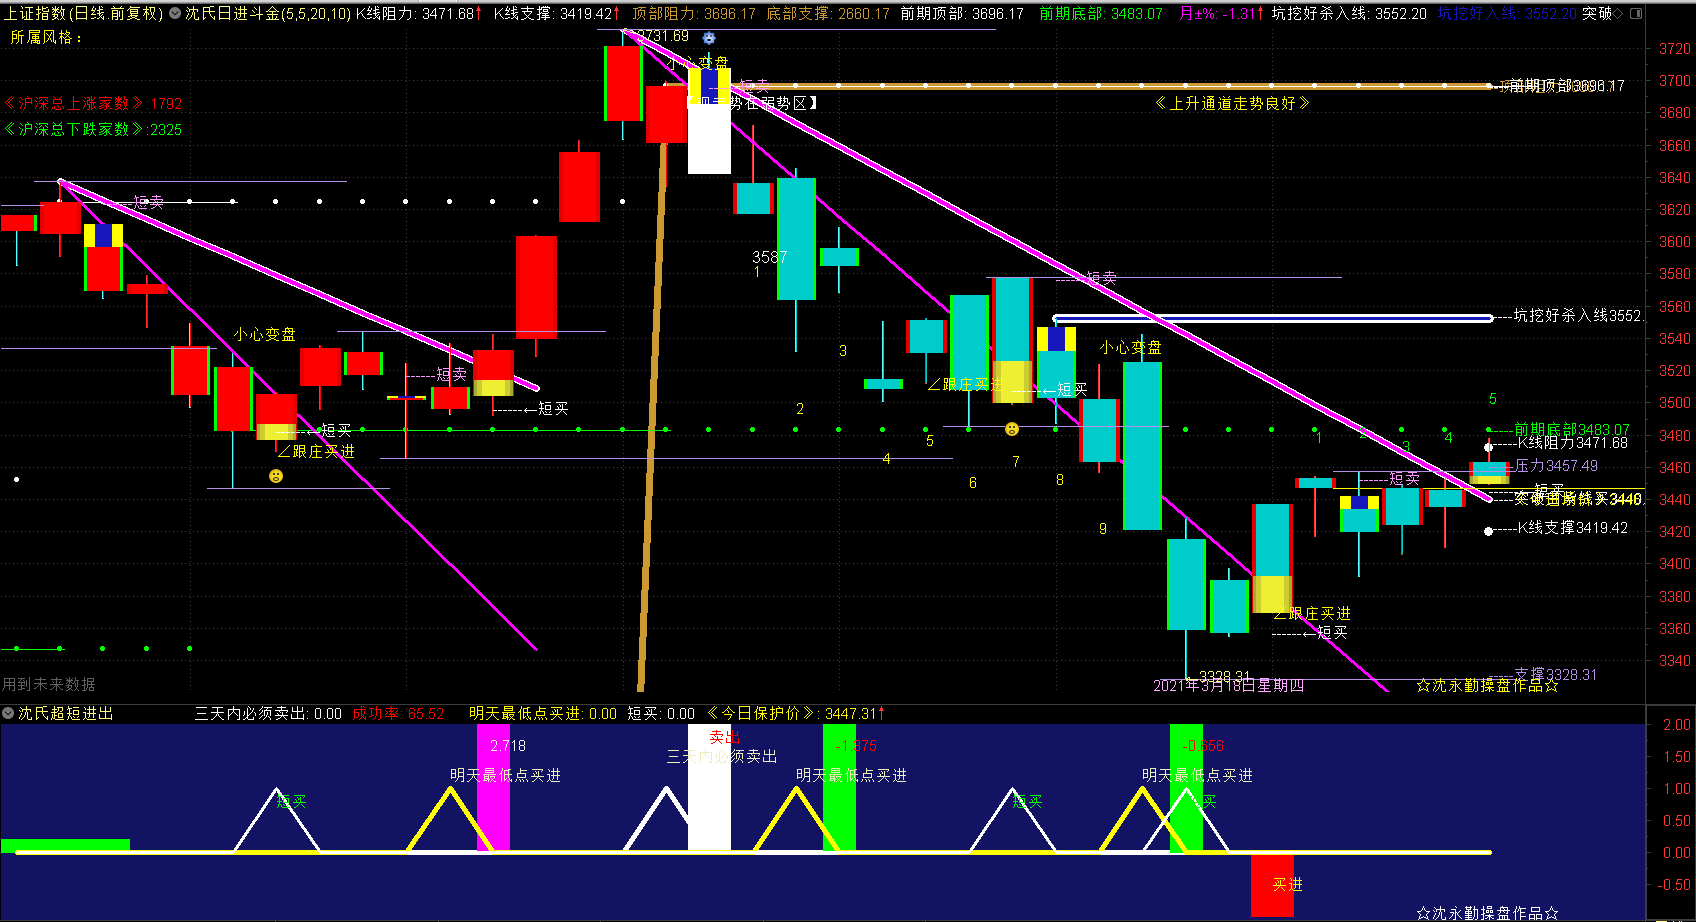Open the dropdown arrow beside 沈氏超短进出
The height and width of the screenshot is (922, 1696).
(8, 713)
